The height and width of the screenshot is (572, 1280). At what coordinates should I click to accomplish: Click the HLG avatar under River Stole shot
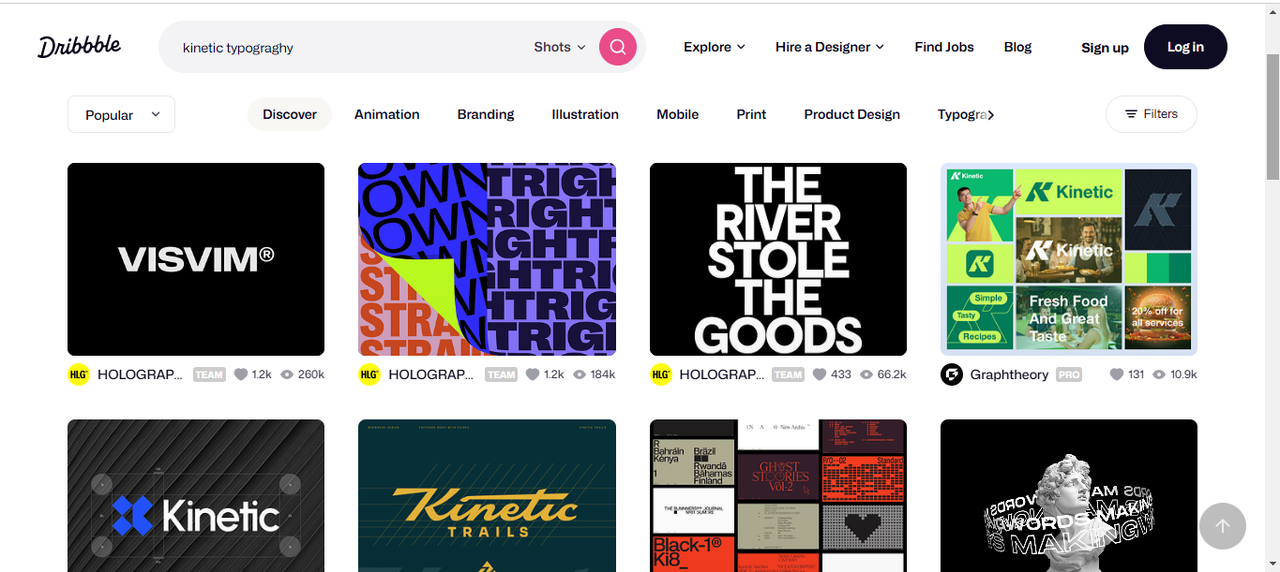tap(661, 374)
